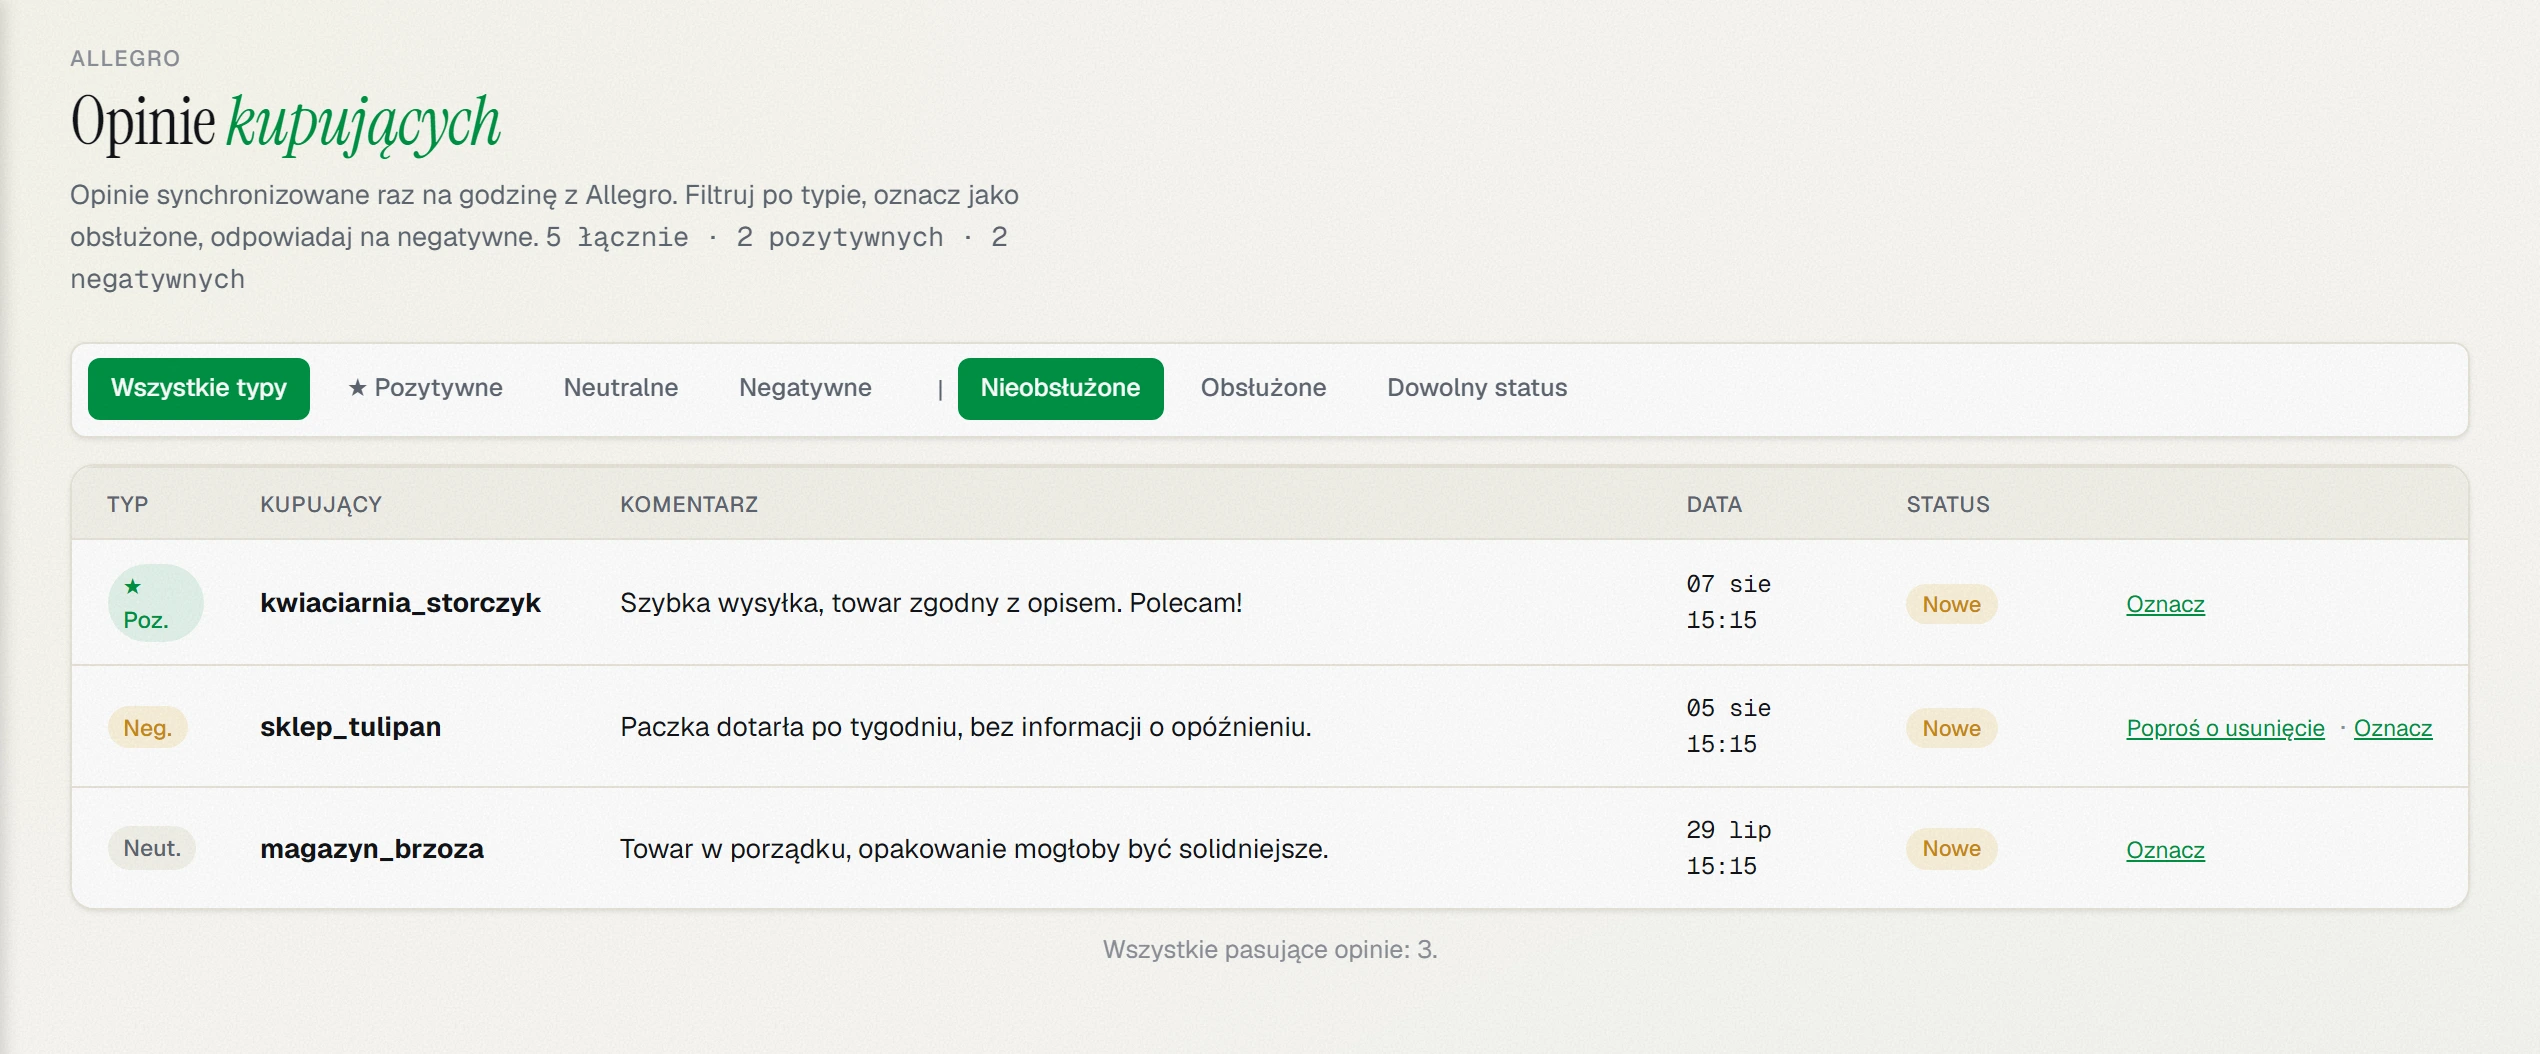This screenshot has width=2540, height=1054.
Task: Select the Wszystkie typy filter
Action: pyautogui.click(x=199, y=388)
